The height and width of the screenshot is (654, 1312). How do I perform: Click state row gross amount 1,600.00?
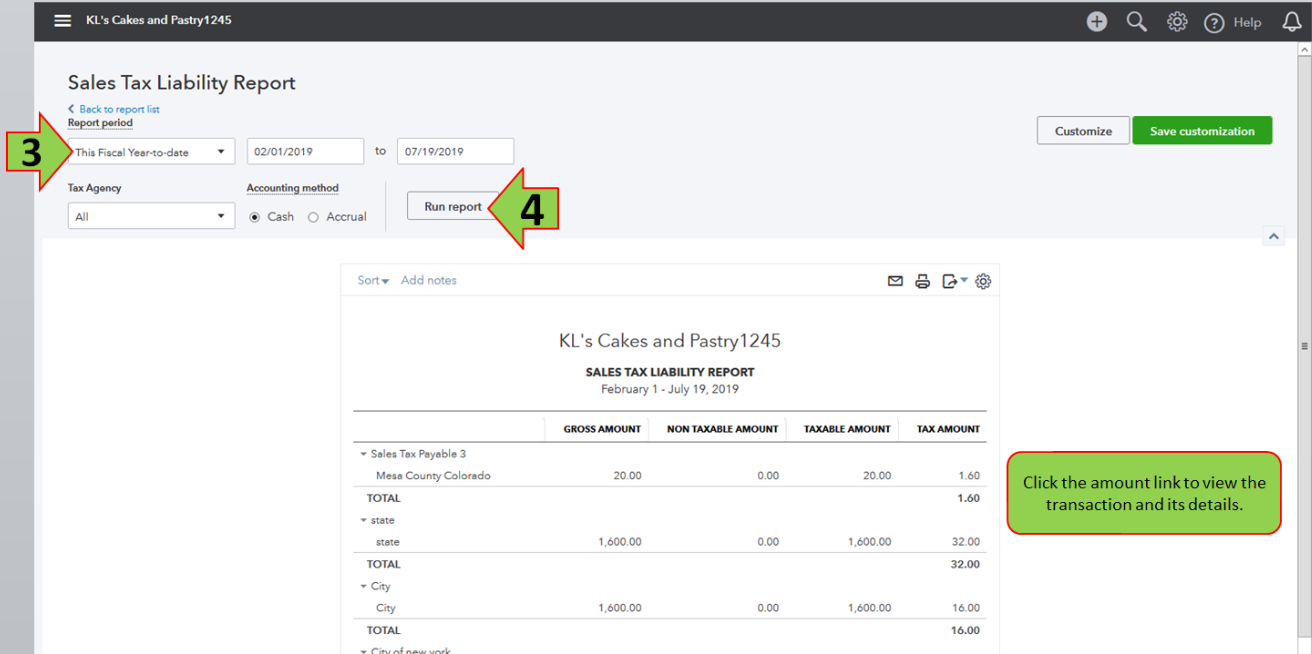coord(620,542)
